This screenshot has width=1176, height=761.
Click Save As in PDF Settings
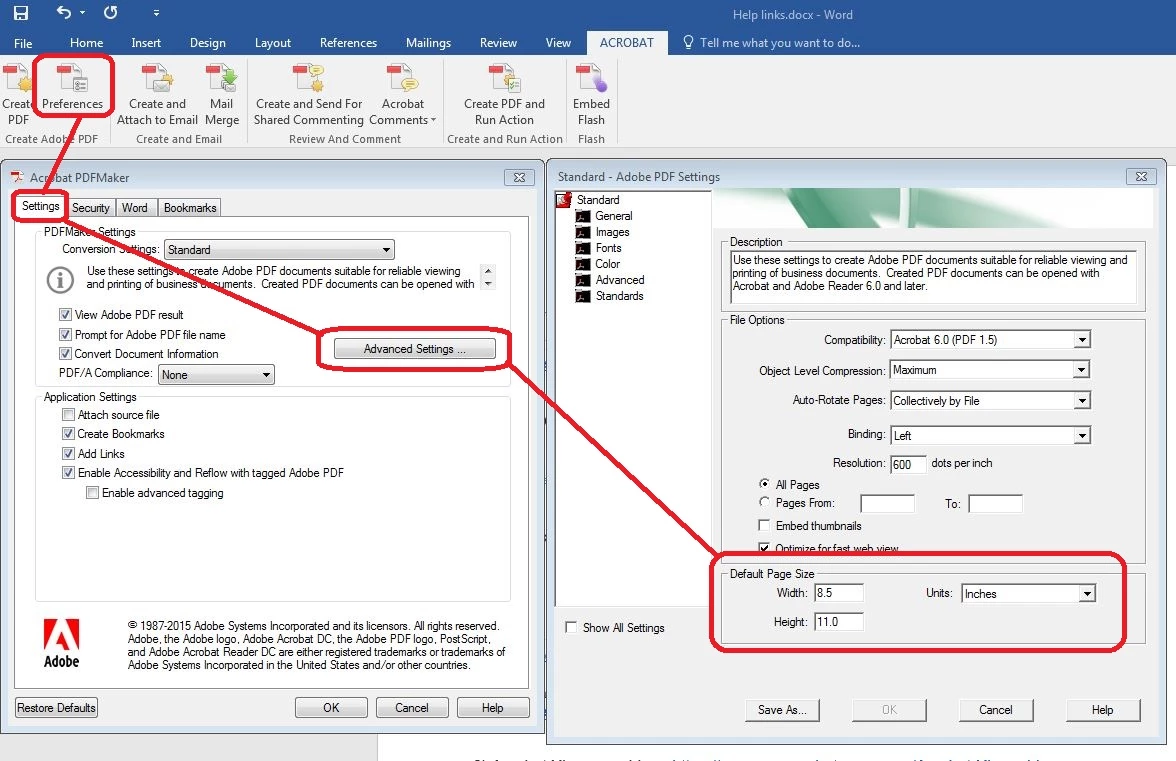click(782, 710)
